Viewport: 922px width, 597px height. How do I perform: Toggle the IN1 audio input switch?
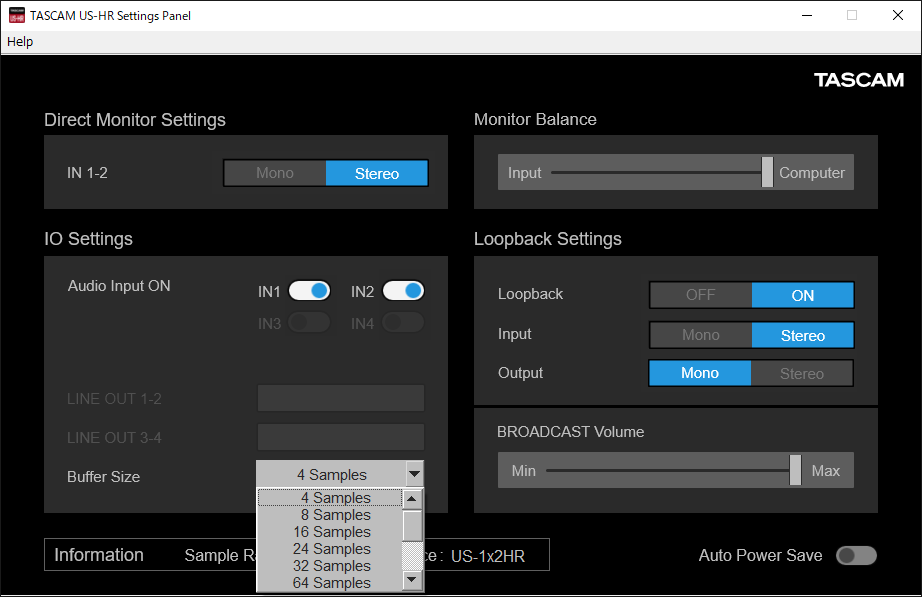pos(309,291)
